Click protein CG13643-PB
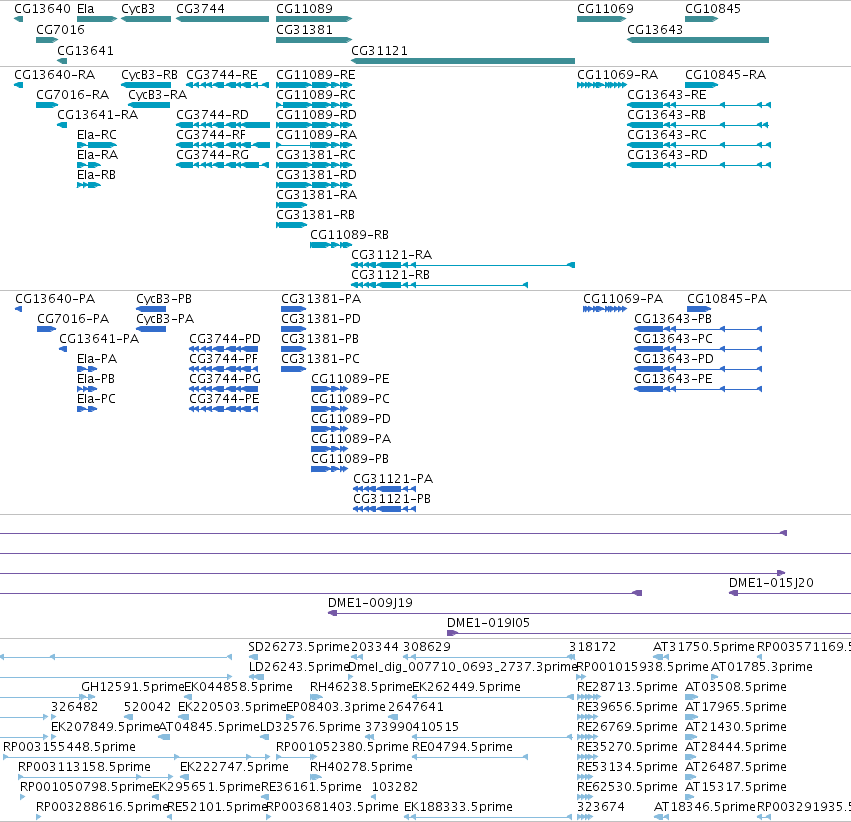Image resolution: width=851 pixels, height=822 pixels. pos(698,329)
